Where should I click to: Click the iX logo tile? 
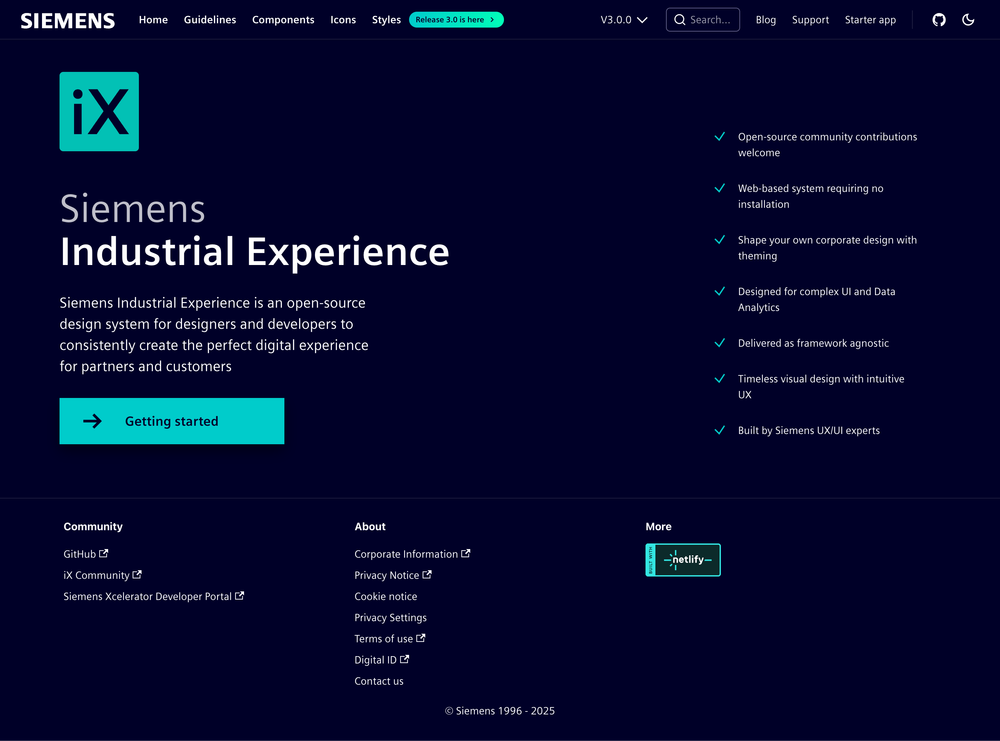(x=99, y=112)
